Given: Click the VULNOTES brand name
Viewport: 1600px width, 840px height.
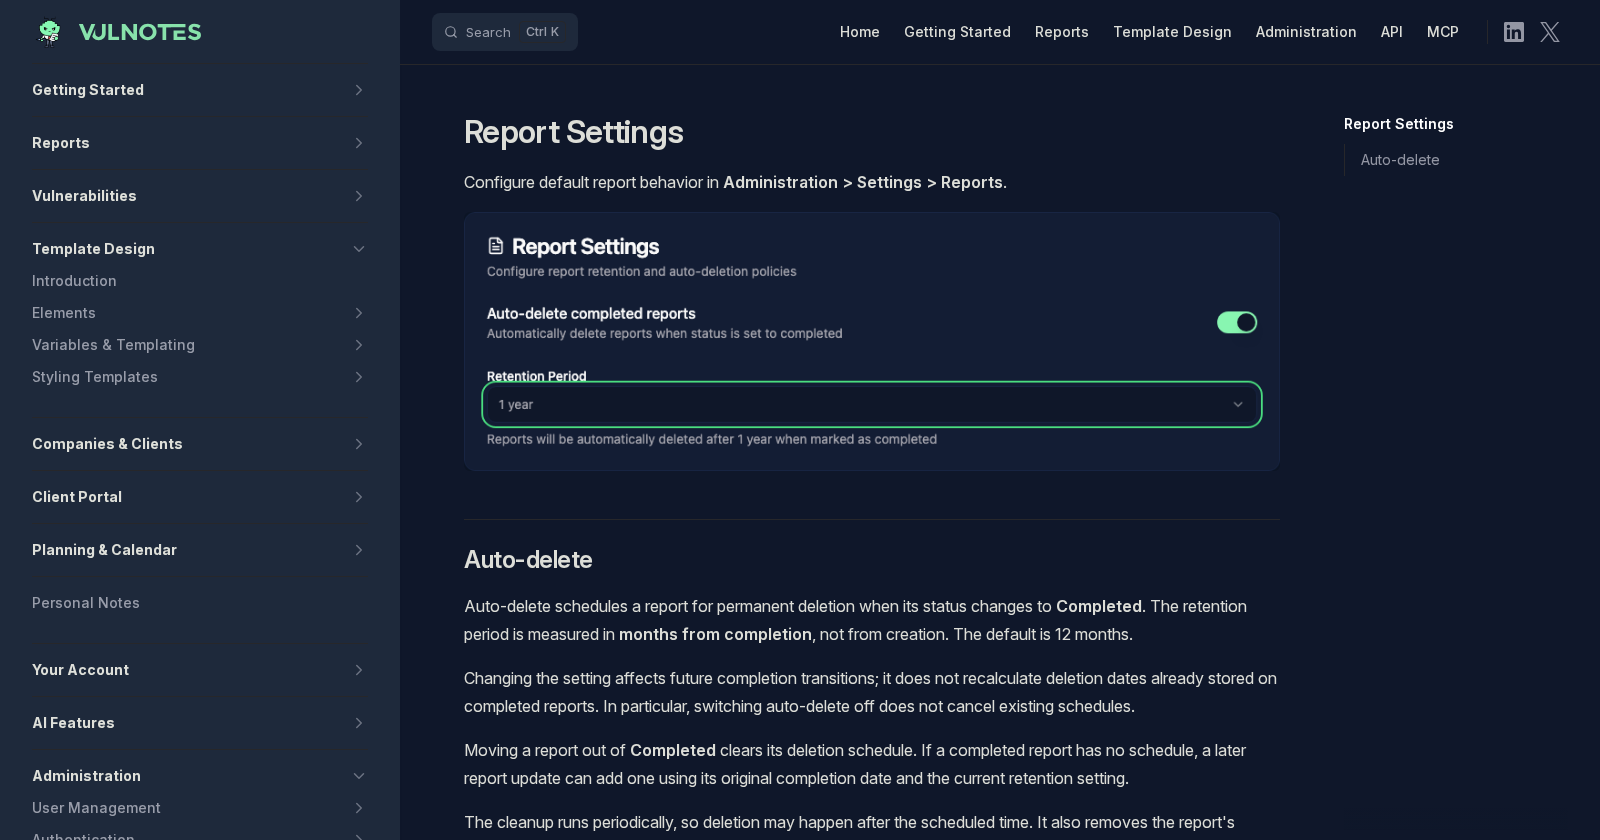Looking at the screenshot, I should click(140, 32).
